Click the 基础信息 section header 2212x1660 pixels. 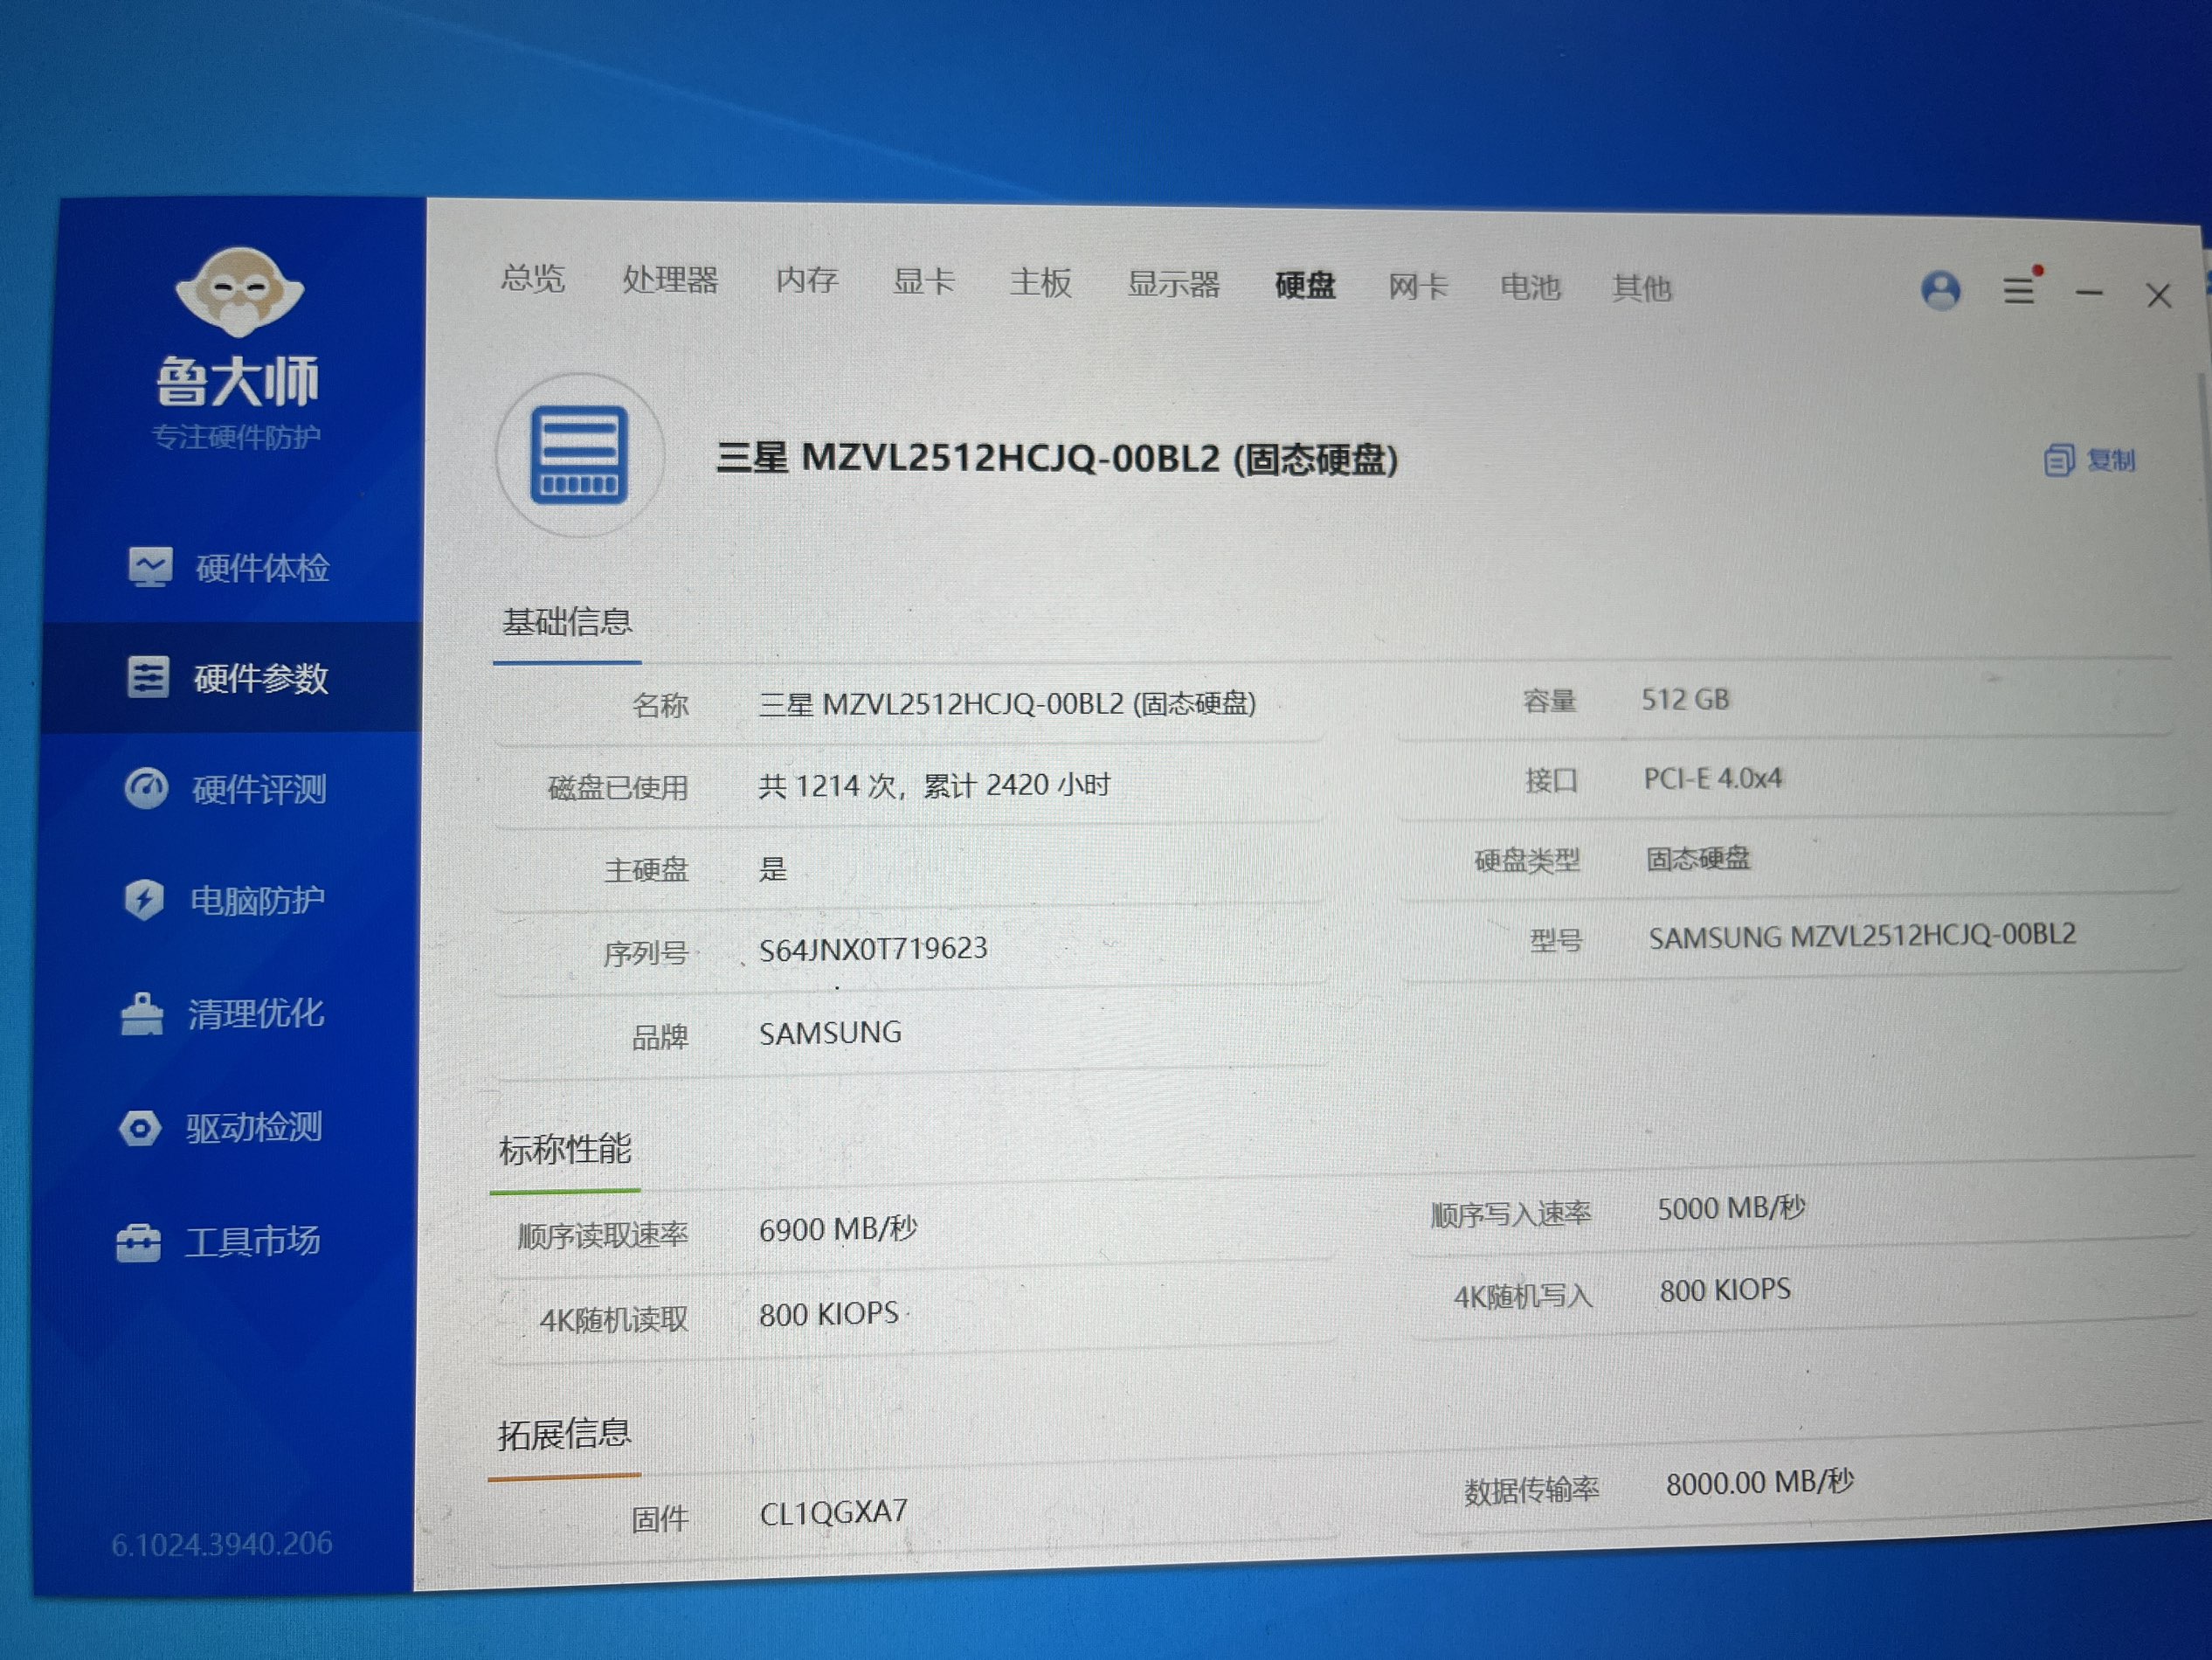pyautogui.click(x=567, y=622)
